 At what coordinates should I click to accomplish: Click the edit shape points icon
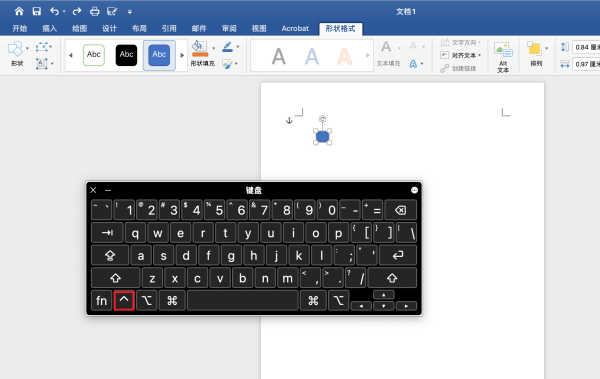[42, 47]
